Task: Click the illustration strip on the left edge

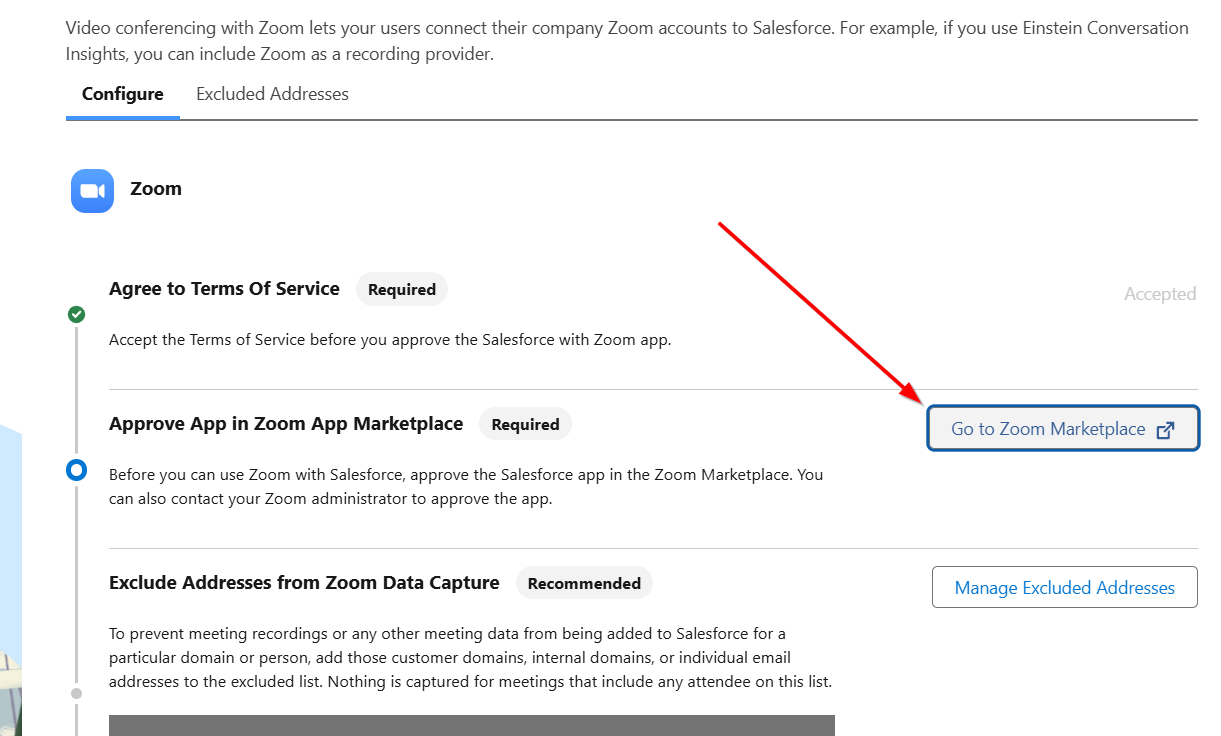Action: pyautogui.click(x=10, y=580)
